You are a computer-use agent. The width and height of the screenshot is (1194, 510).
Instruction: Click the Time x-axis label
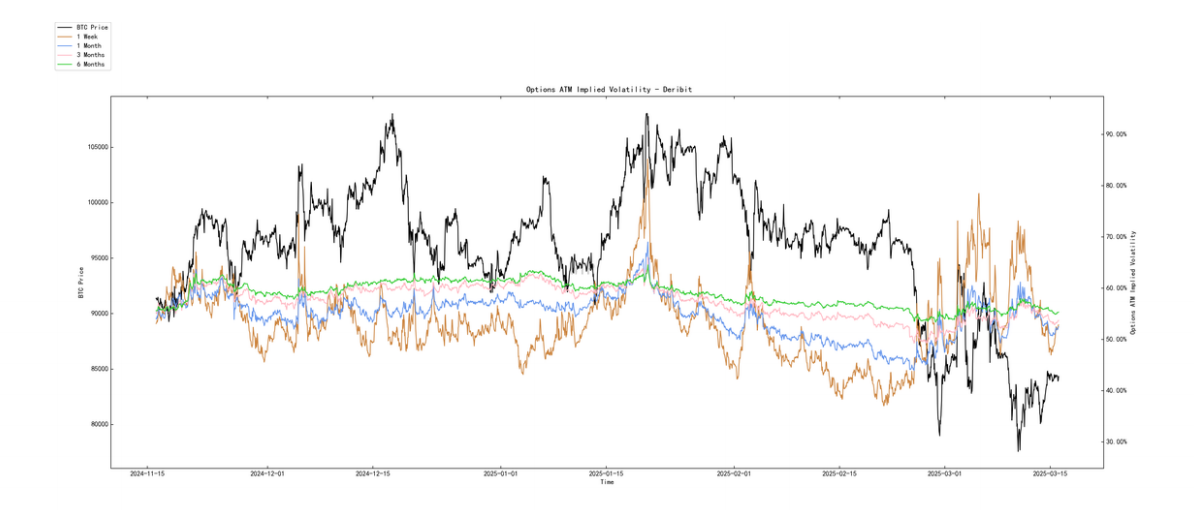click(607, 482)
